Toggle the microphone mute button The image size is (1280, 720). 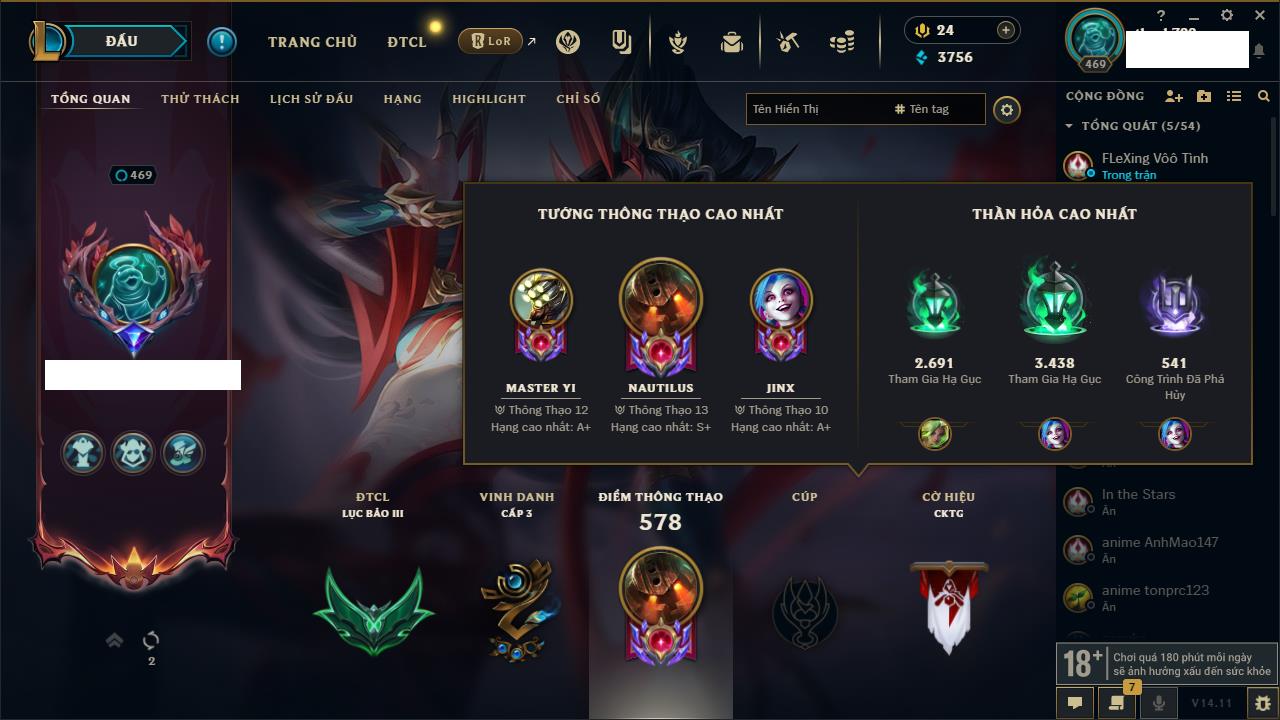[1158, 703]
